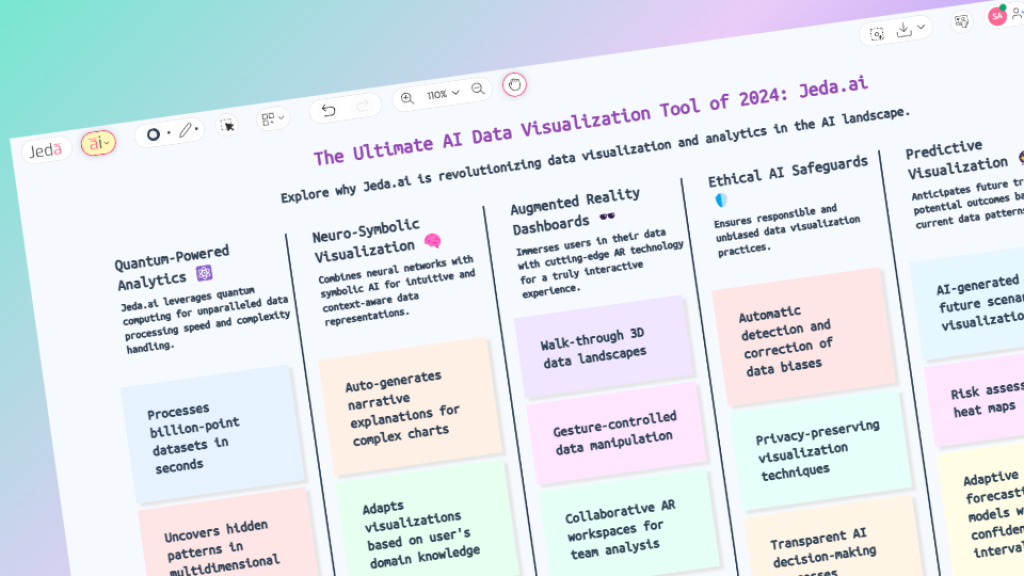Select the circle shape tool

pyautogui.click(x=154, y=134)
